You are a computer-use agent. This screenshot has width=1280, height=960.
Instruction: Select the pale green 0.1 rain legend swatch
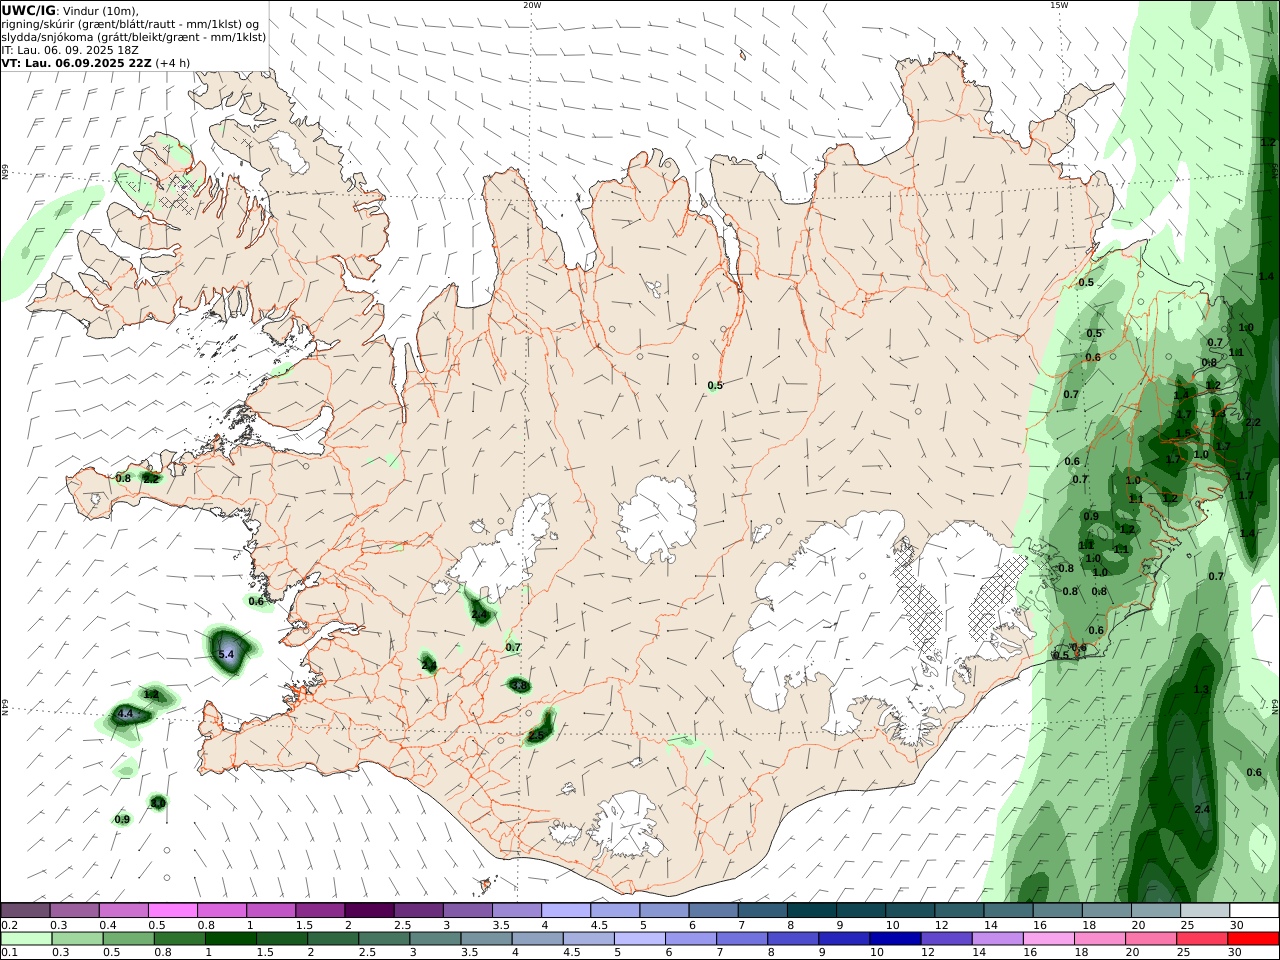point(26,939)
